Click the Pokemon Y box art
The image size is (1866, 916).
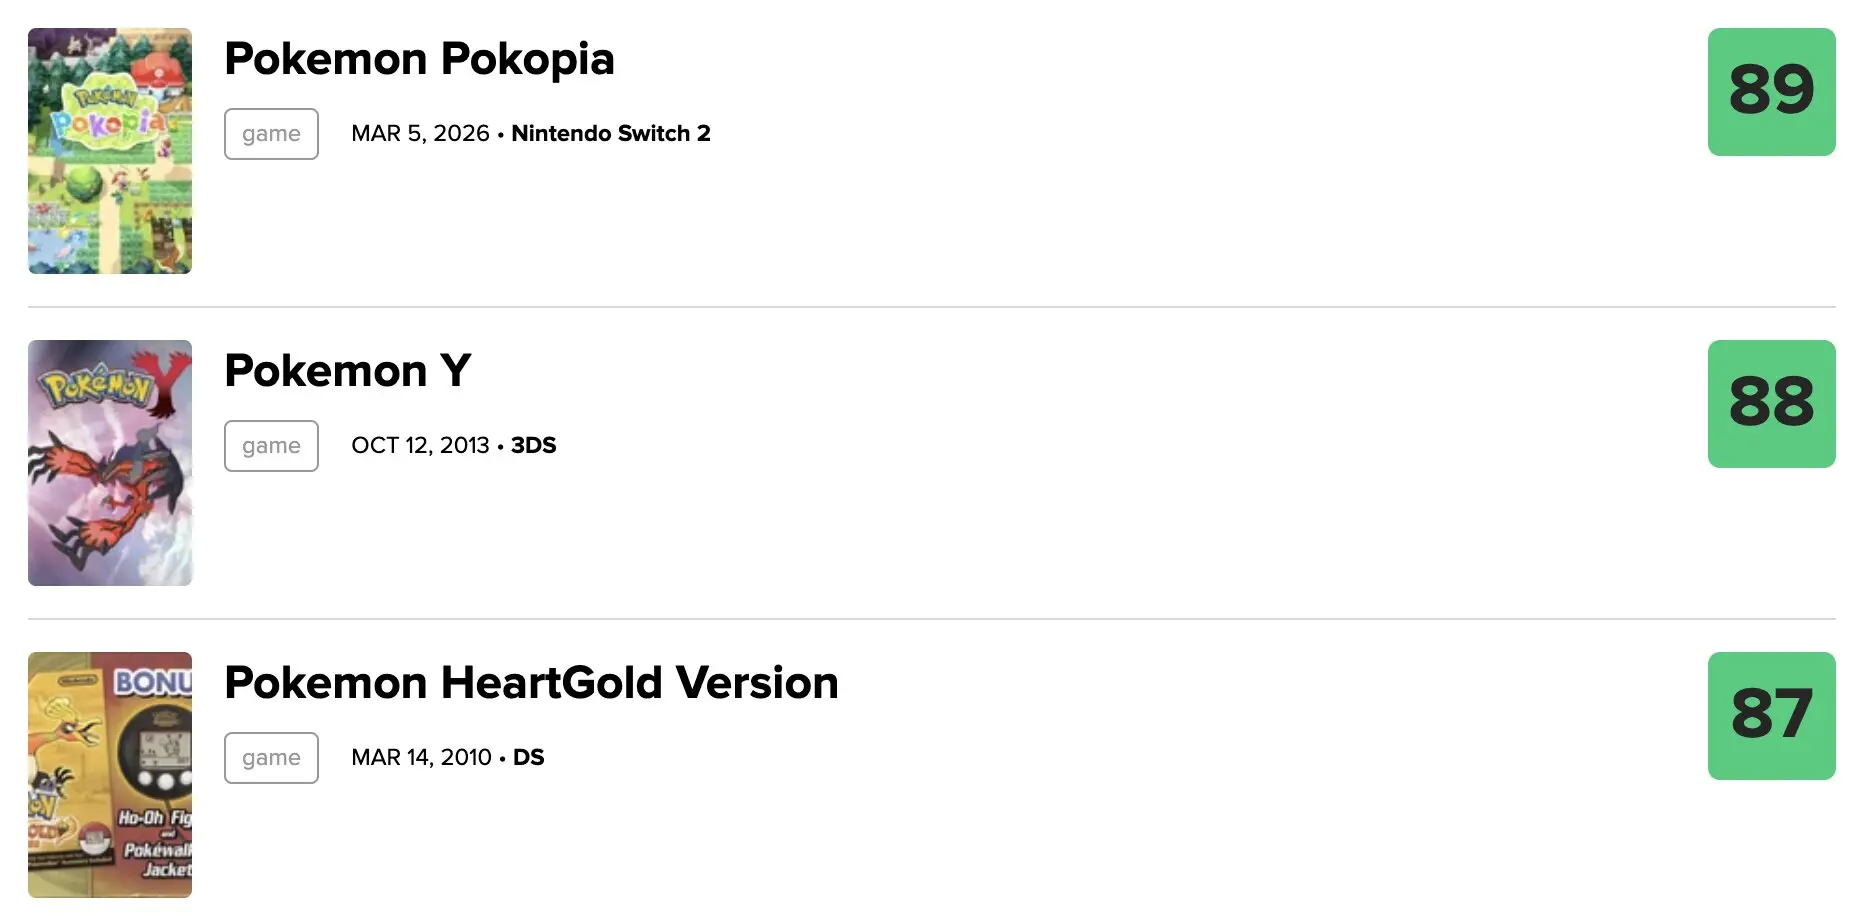(110, 463)
